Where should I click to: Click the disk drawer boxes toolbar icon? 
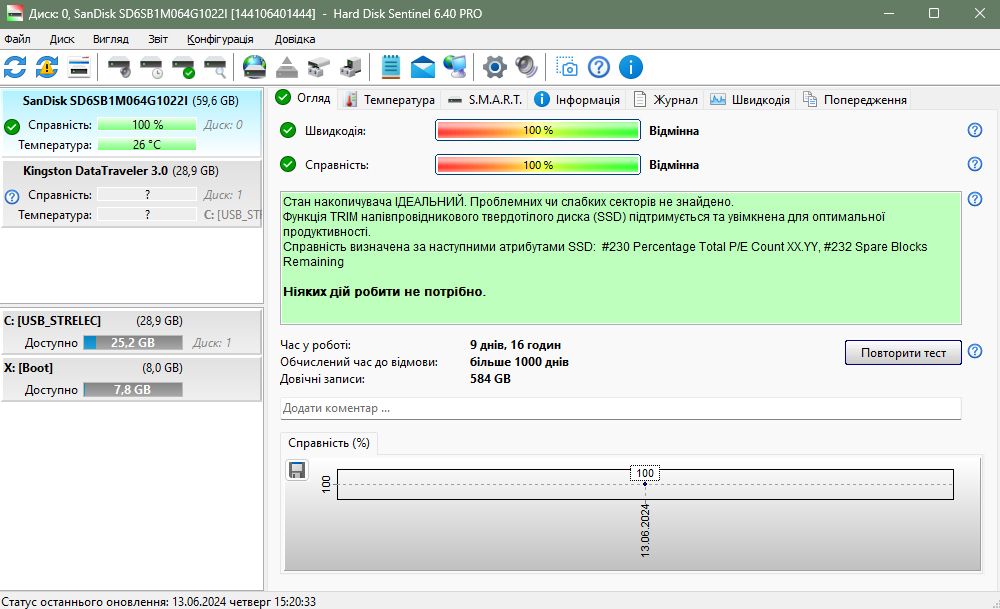click(x=319, y=67)
